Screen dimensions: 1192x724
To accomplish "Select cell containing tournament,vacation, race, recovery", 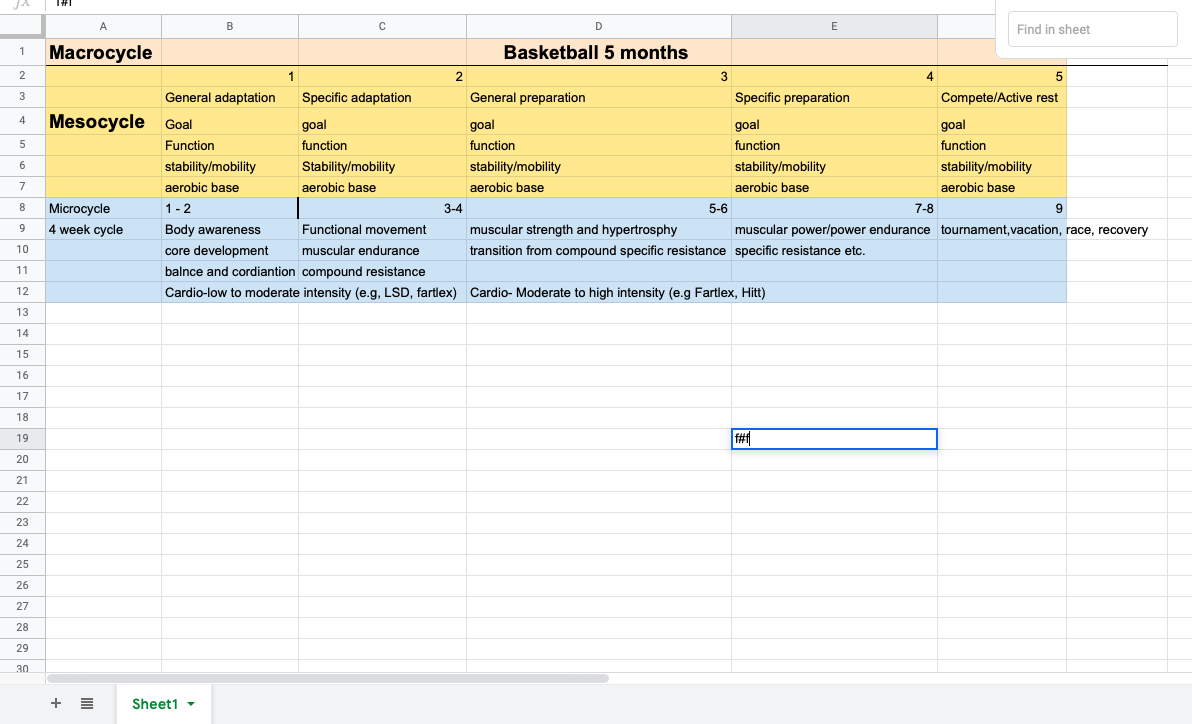I will [1001, 229].
